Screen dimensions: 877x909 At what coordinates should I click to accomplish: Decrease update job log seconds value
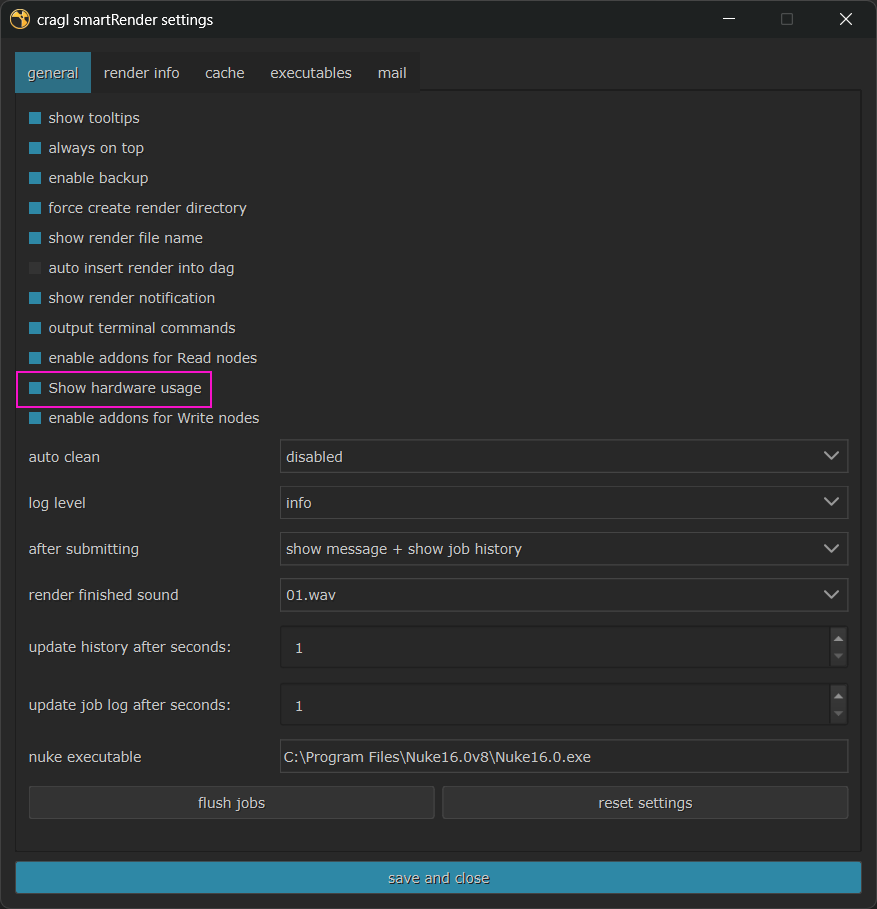click(x=838, y=714)
